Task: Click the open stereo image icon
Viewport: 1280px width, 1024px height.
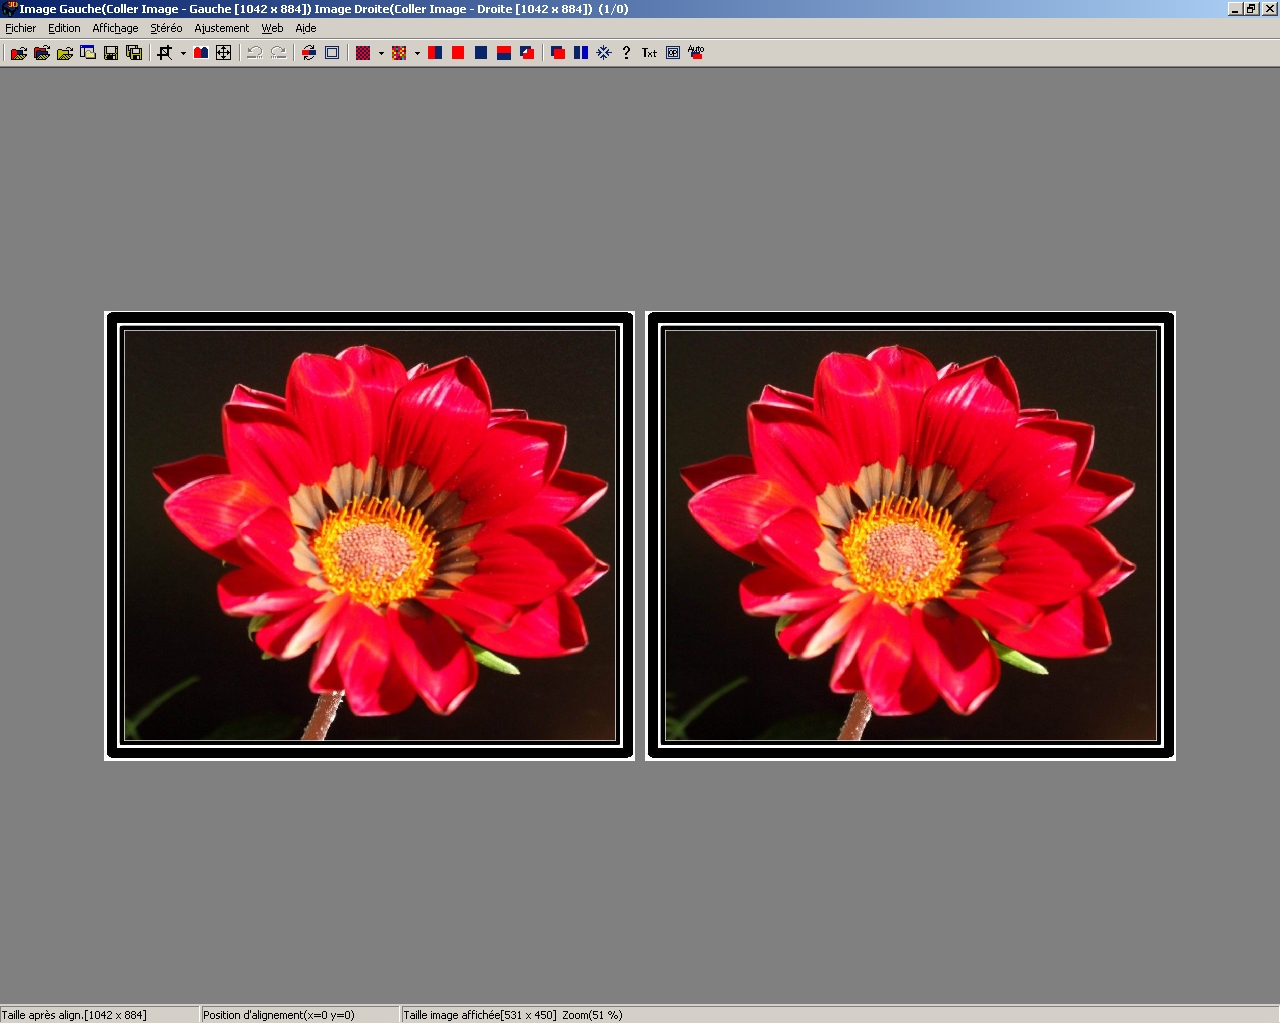Action: (18, 53)
